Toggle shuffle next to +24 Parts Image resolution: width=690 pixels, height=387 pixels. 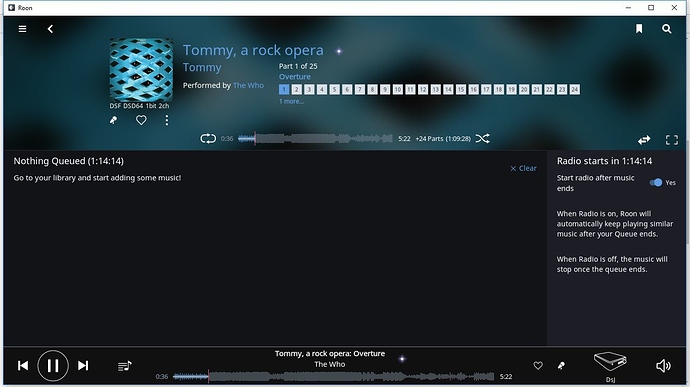(482, 139)
